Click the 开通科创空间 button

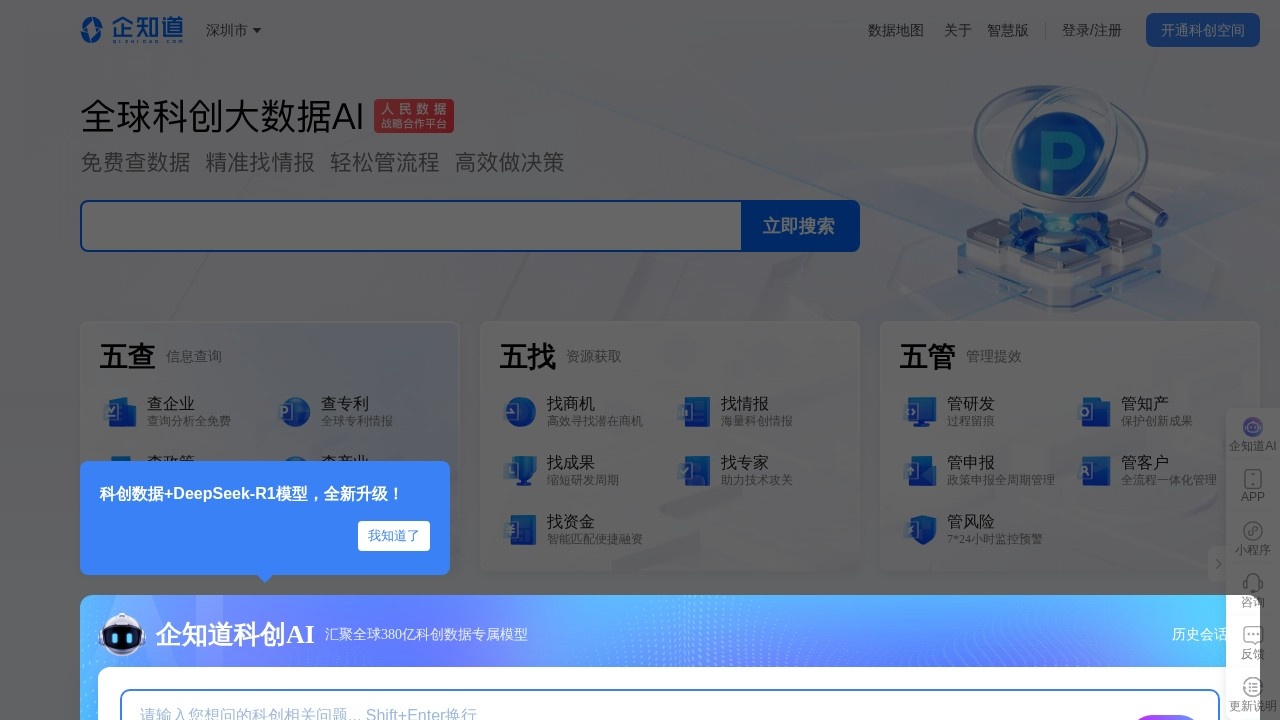coord(1202,30)
